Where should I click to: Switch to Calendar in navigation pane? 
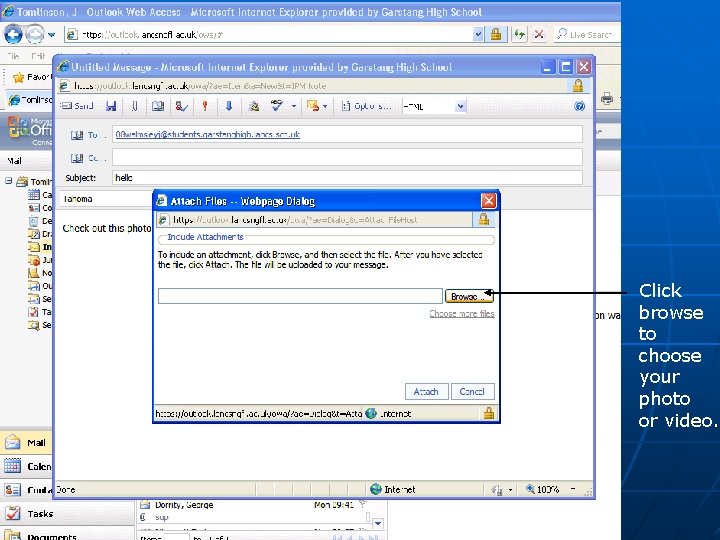[x=26, y=467]
